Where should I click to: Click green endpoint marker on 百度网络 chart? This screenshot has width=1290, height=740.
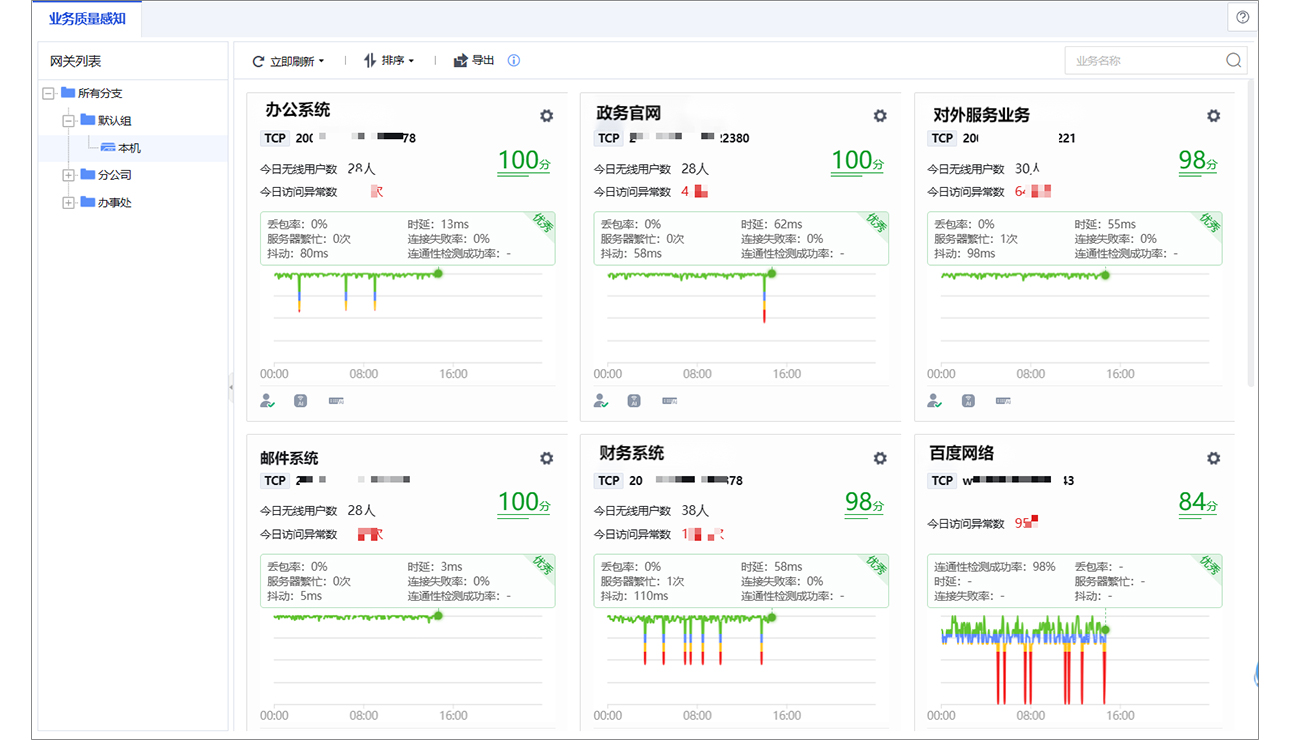pos(1105,629)
